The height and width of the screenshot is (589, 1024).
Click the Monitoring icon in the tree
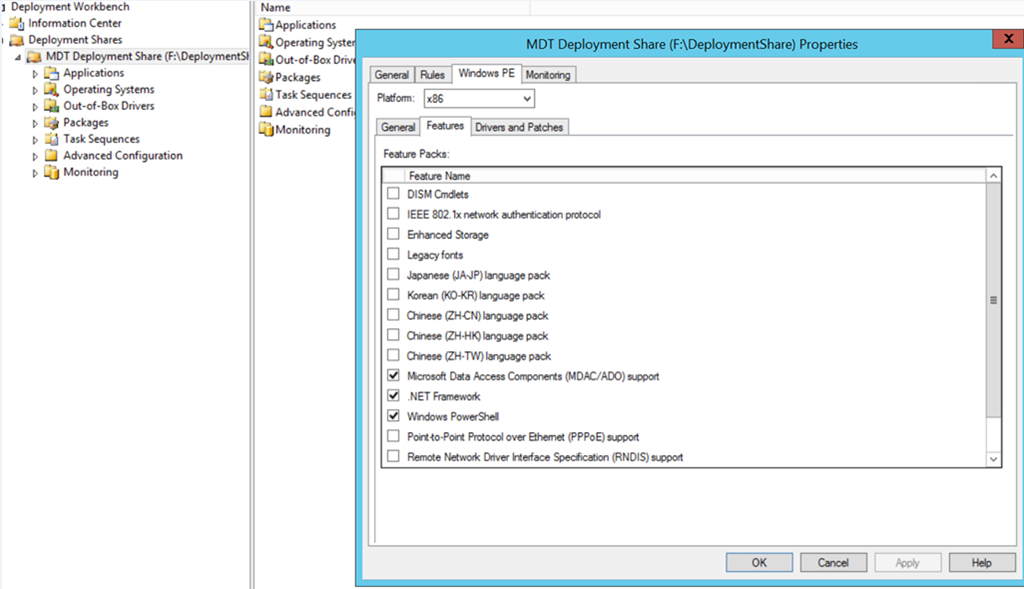pos(51,172)
